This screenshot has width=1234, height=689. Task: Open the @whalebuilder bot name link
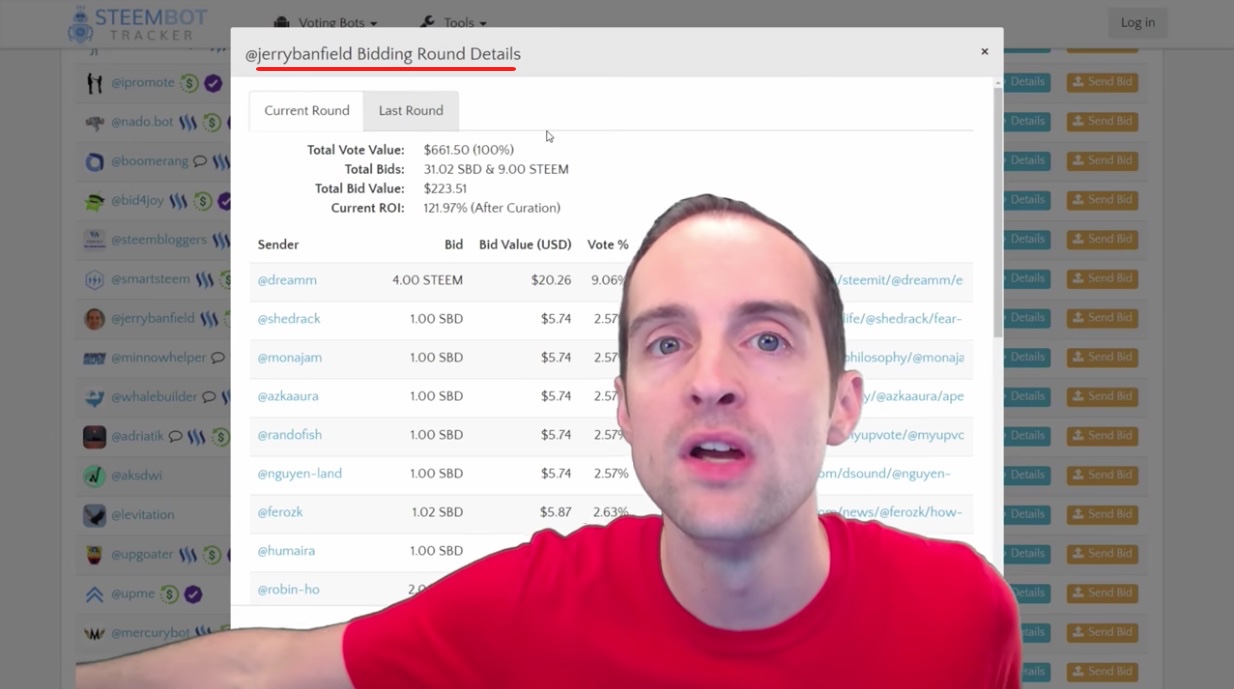click(x=154, y=397)
